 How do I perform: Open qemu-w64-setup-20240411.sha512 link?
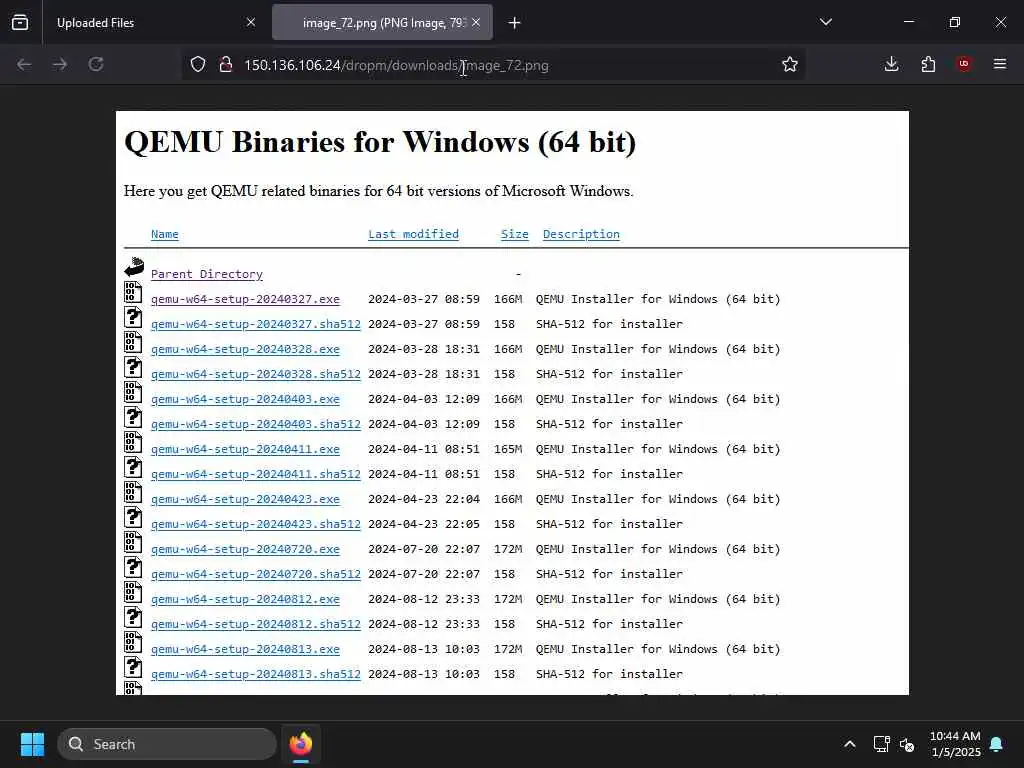tap(255, 474)
